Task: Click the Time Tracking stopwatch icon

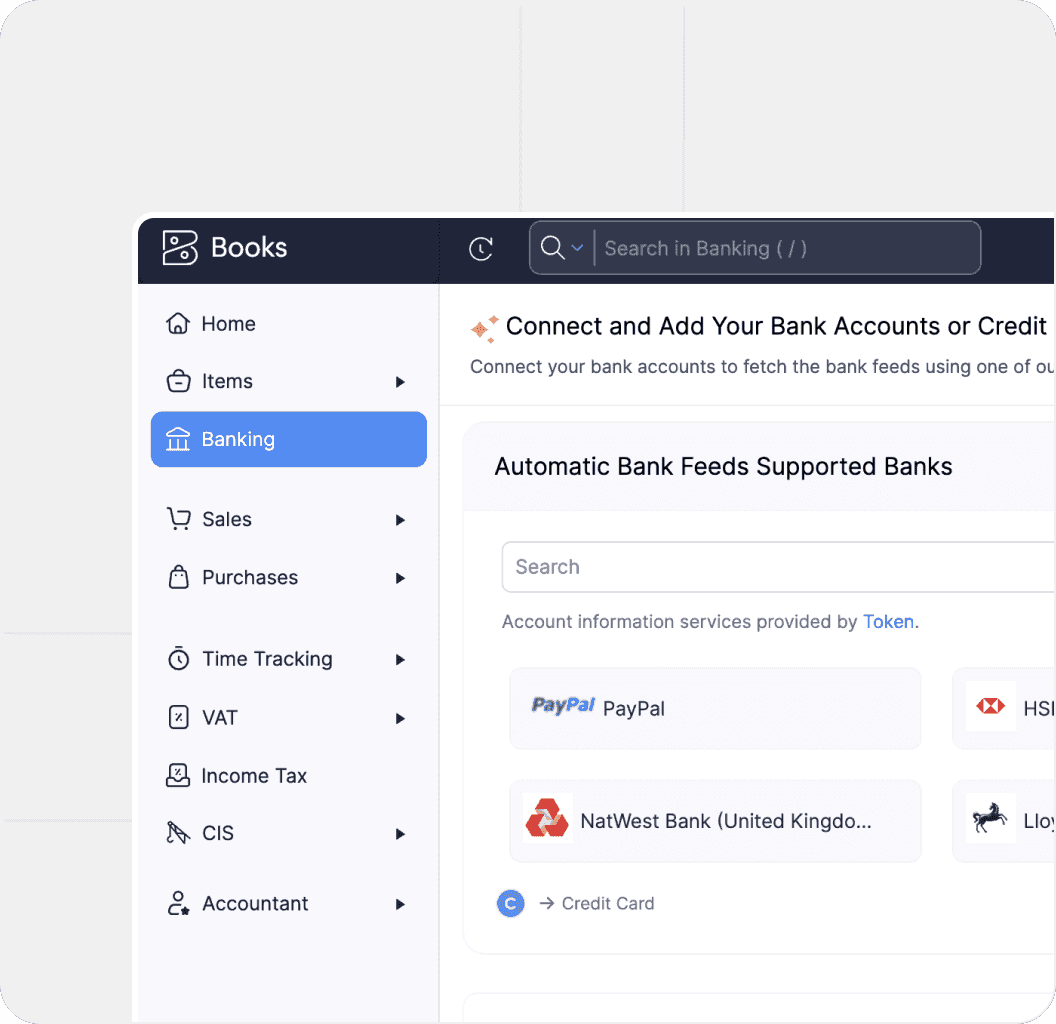Action: tap(178, 658)
